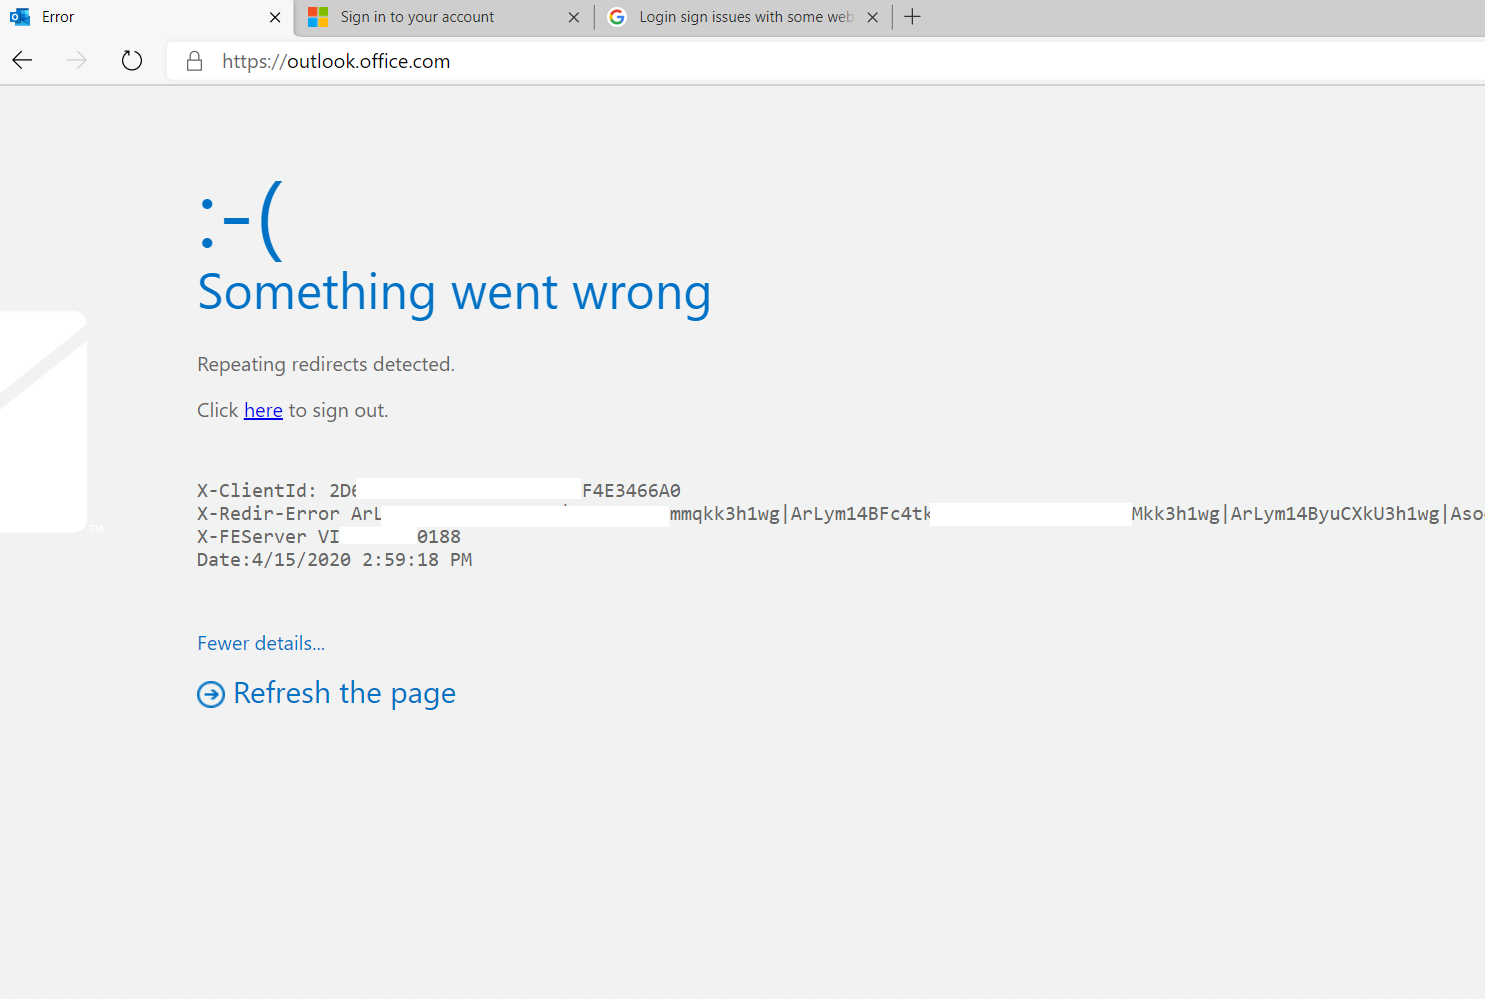Close the Error tab
The width and height of the screenshot is (1485, 999).
click(275, 17)
